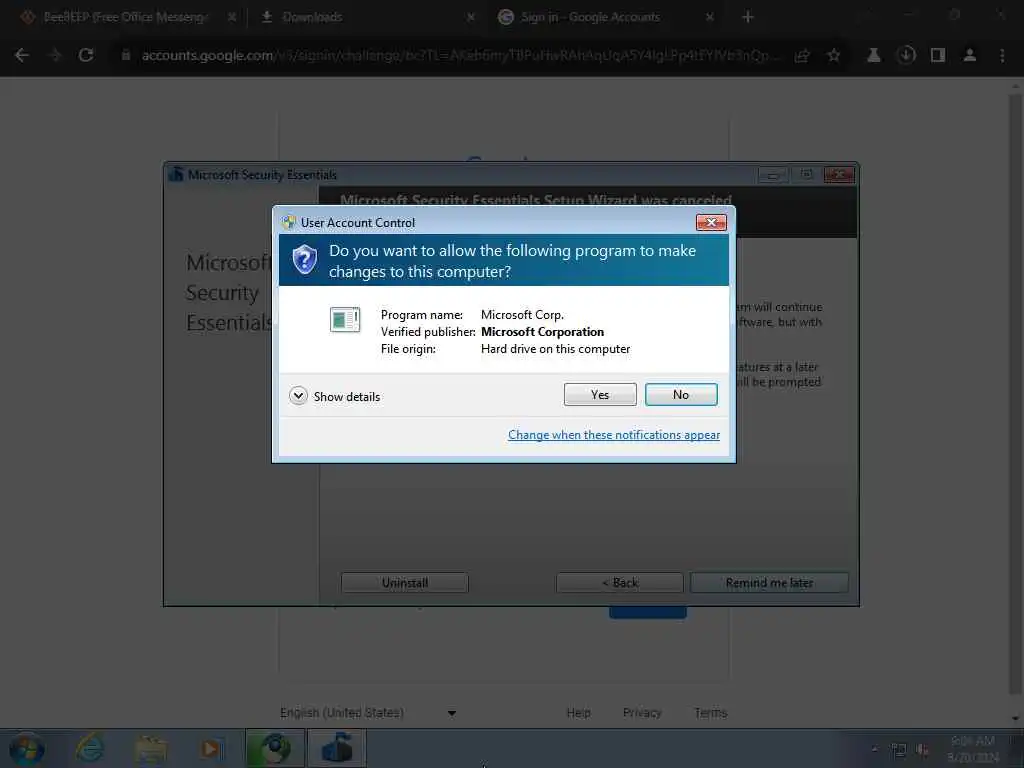Click the Microsoft Security Essentials title icon
Viewport: 1024px width, 768px height.
pos(176,174)
